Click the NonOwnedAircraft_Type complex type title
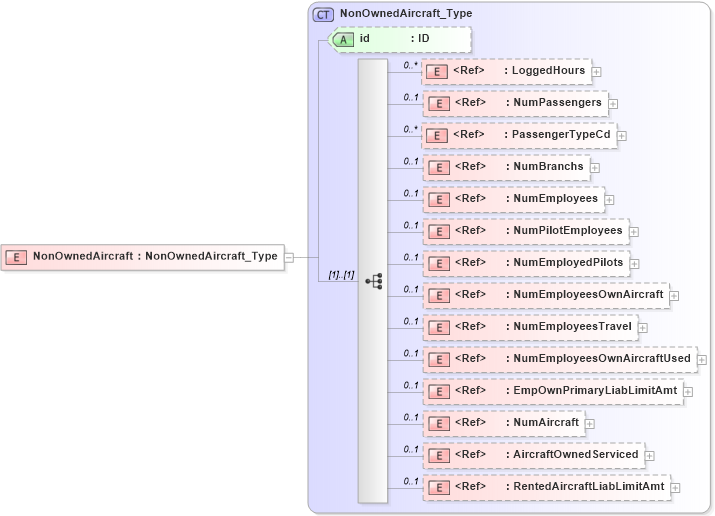 coord(406,14)
